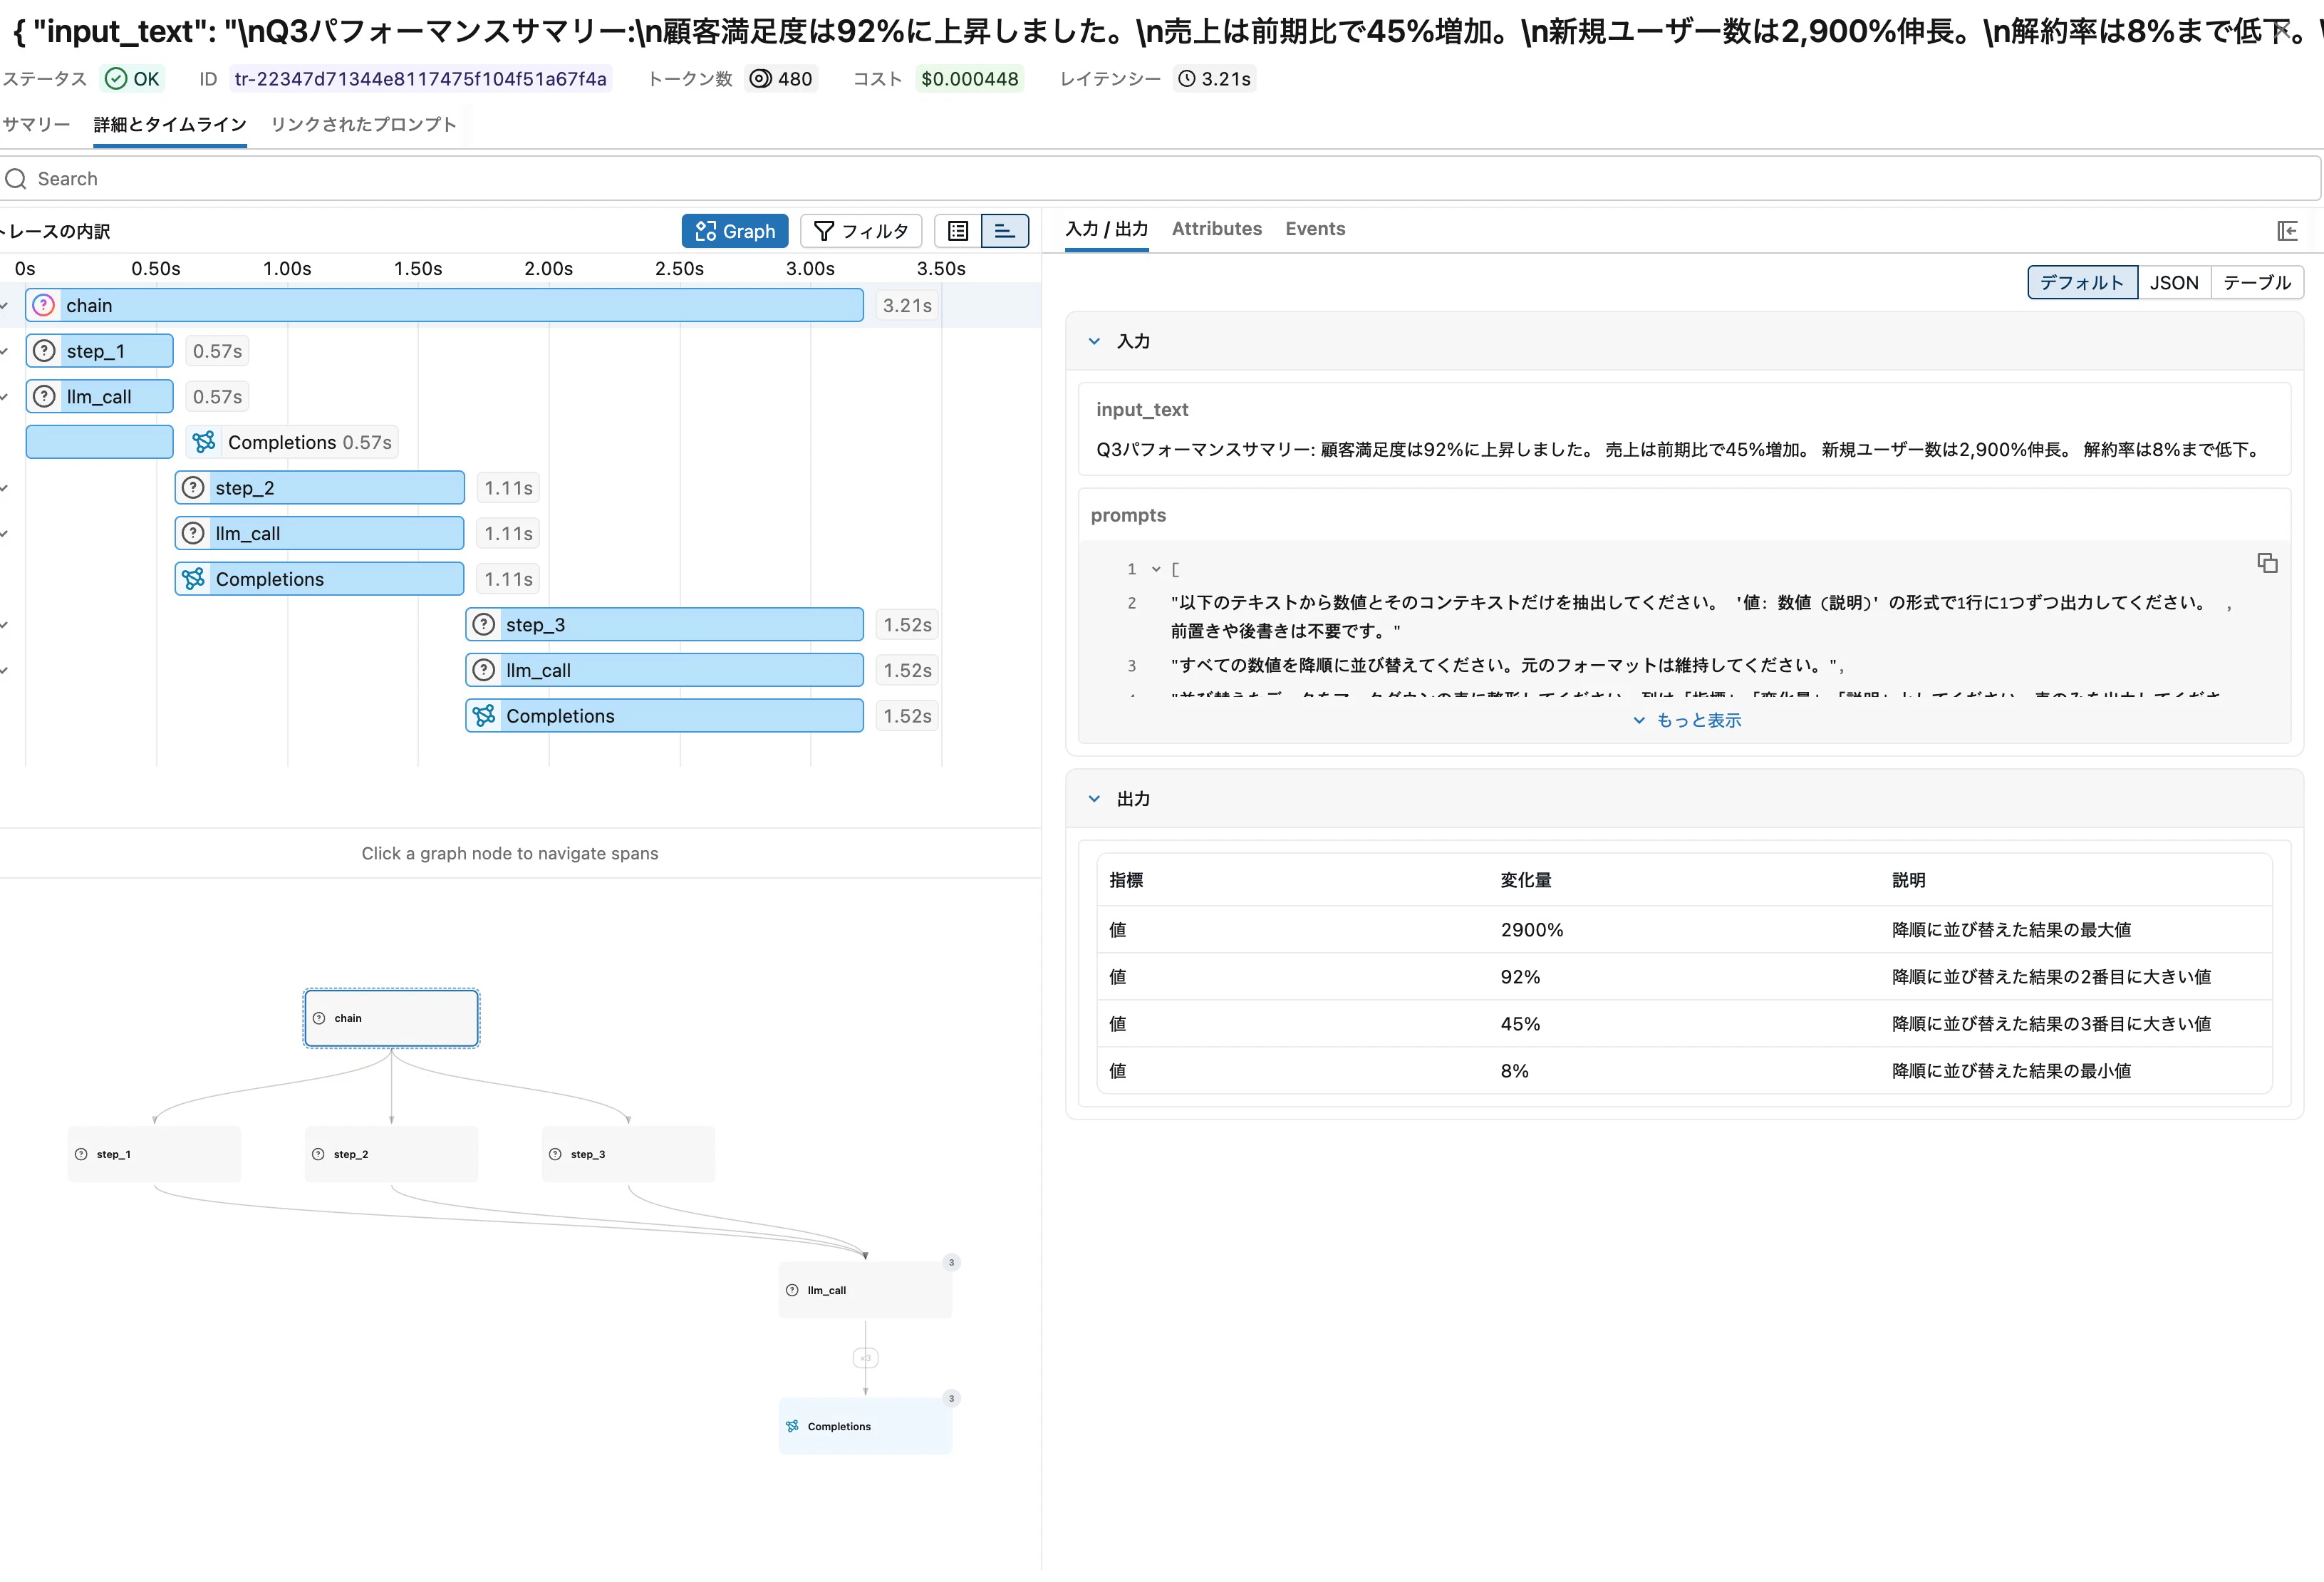Viewport: 2324px width, 1582px height.
Task: Click the 降順に並び替えた結果の最小値 cell
Action: tap(2011, 1071)
